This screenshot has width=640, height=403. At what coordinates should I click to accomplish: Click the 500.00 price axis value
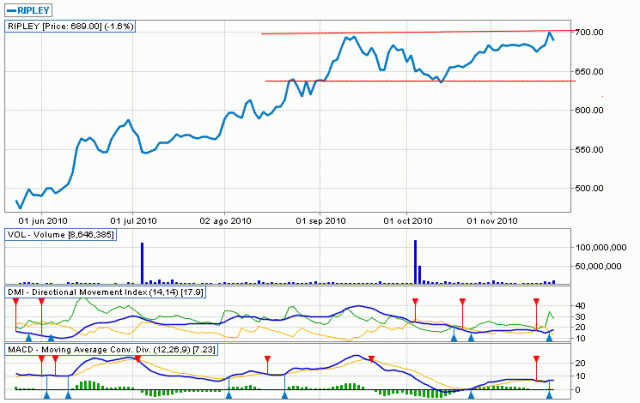coord(589,189)
